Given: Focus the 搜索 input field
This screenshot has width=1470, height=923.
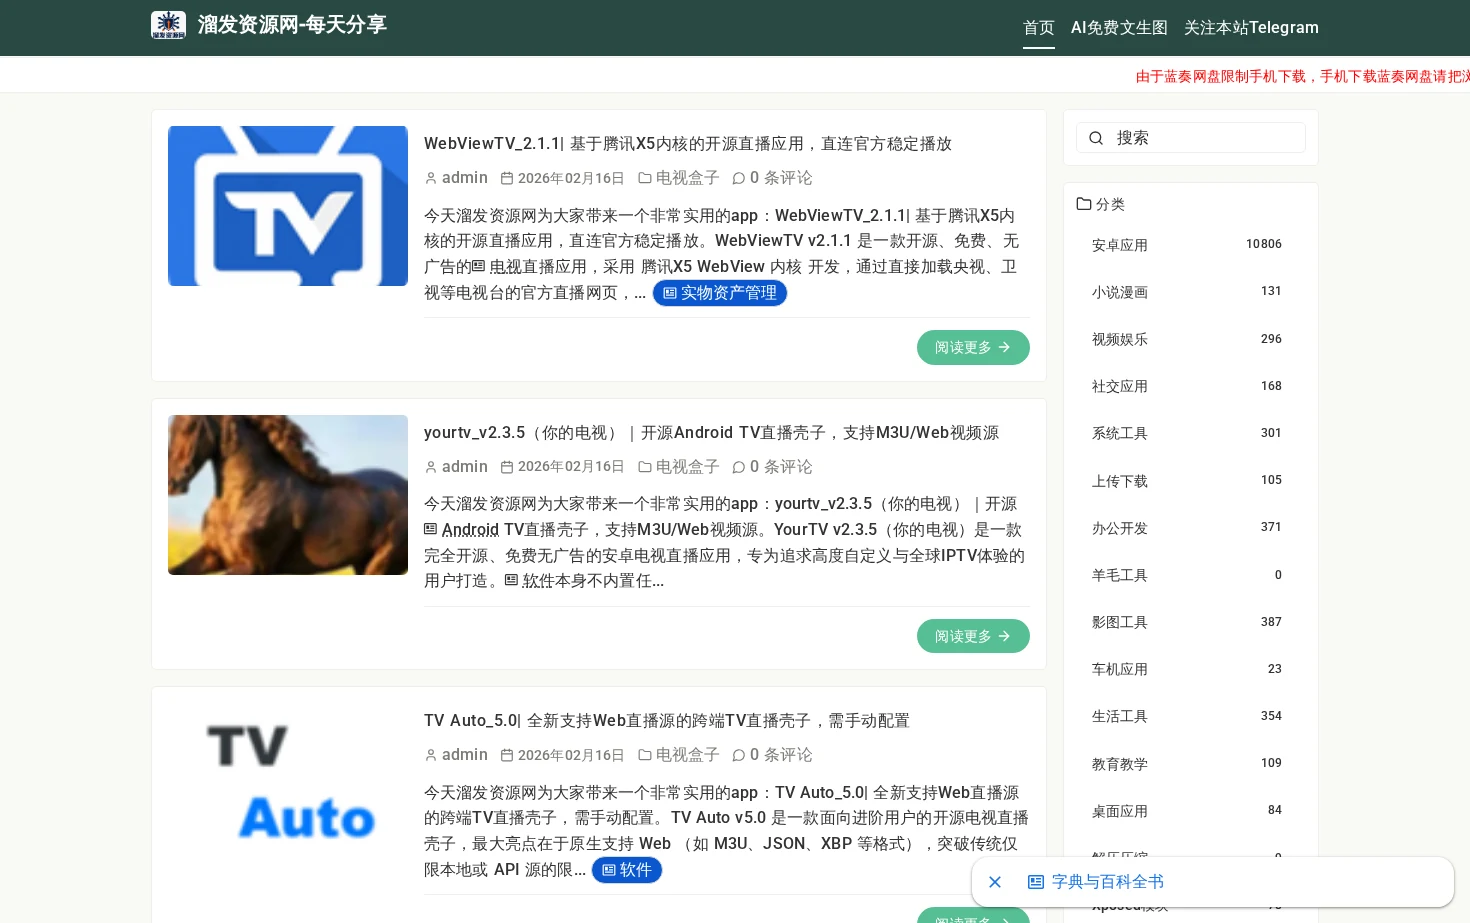Looking at the screenshot, I should pos(1190,138).
